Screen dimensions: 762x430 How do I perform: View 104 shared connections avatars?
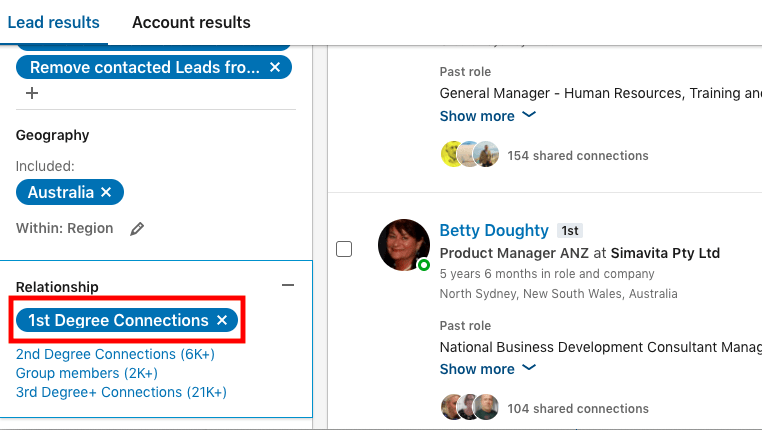(469, 407)
